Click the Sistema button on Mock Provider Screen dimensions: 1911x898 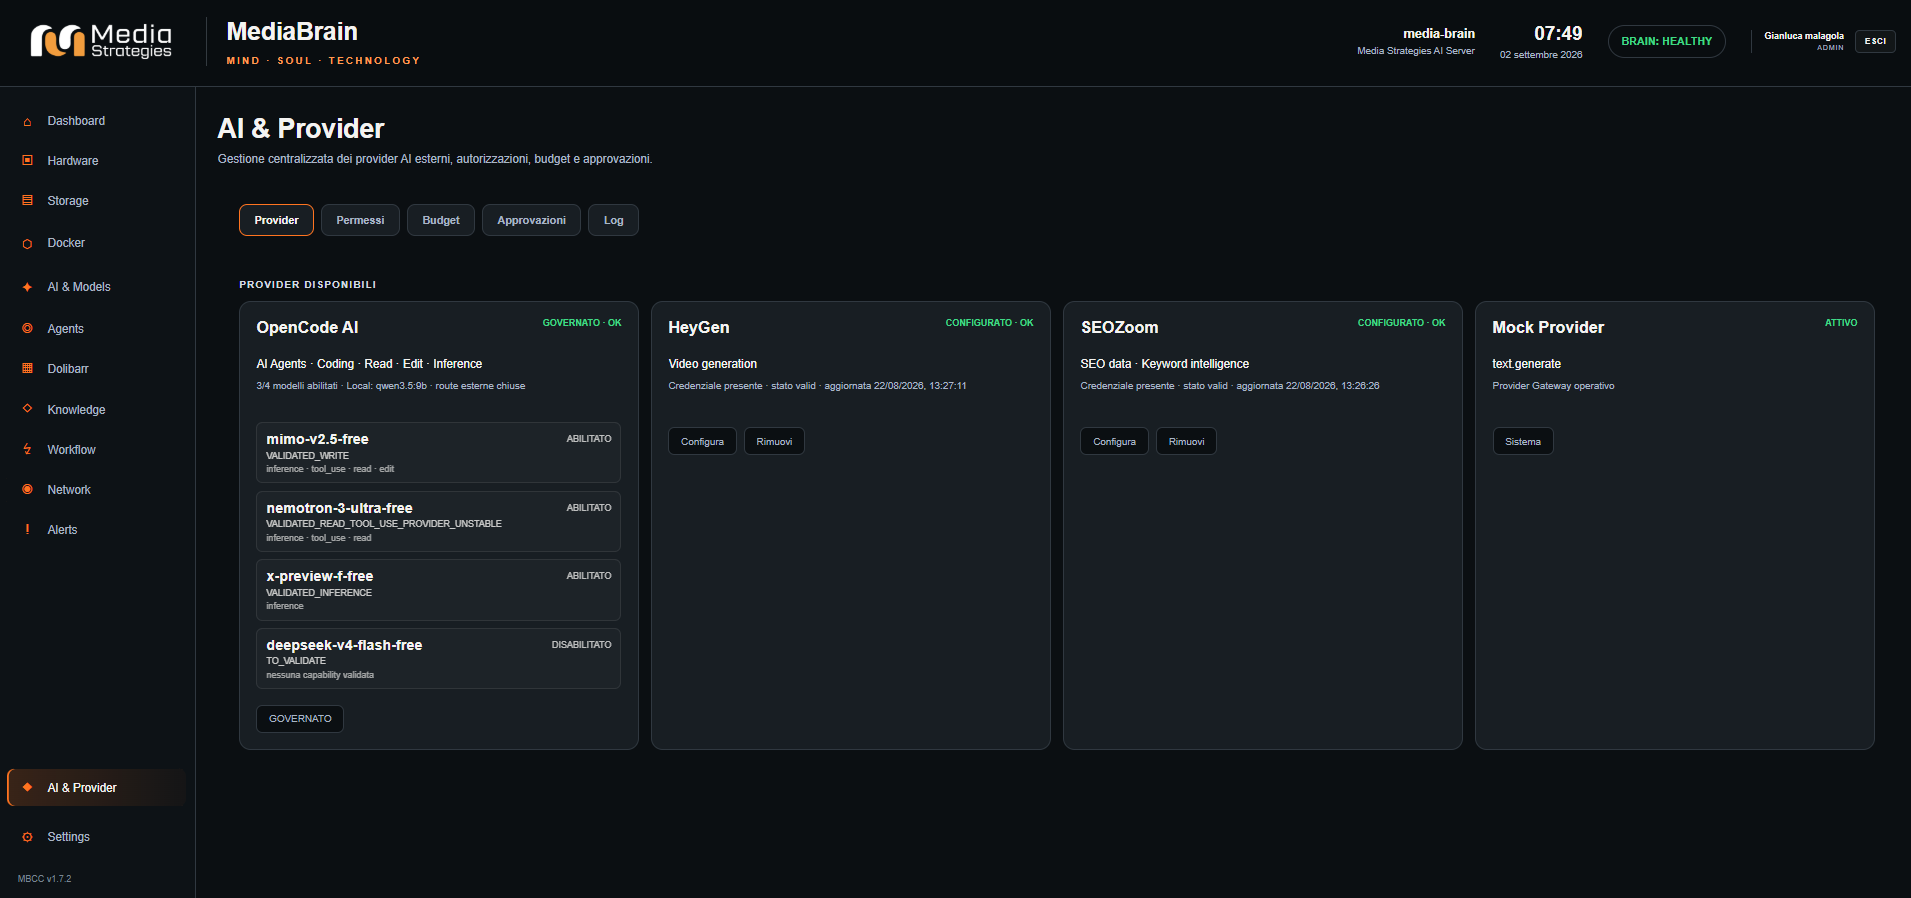1523,441
